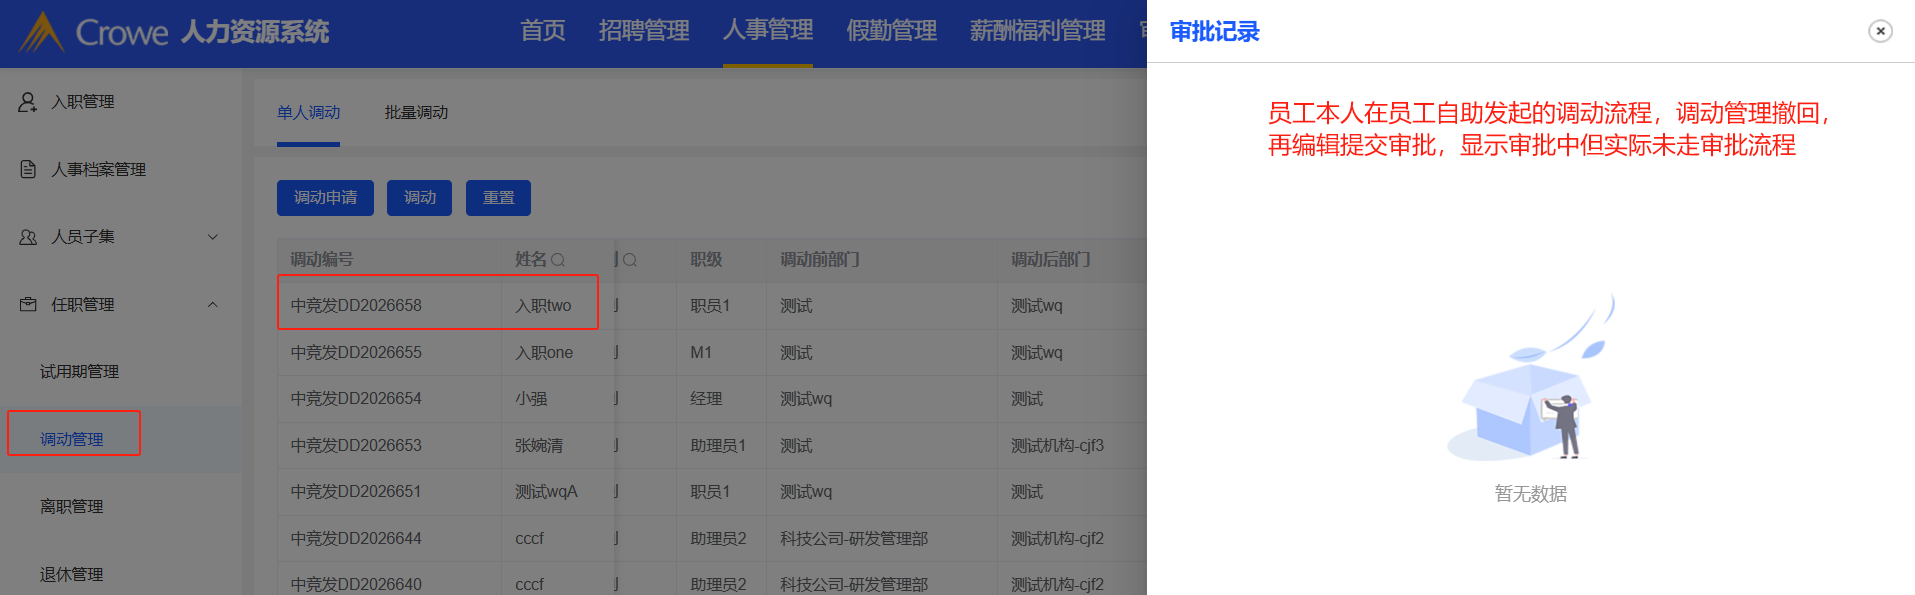
Task: Click the 调动申请 button
Action: pyautogui.click(x=325, y=198)
